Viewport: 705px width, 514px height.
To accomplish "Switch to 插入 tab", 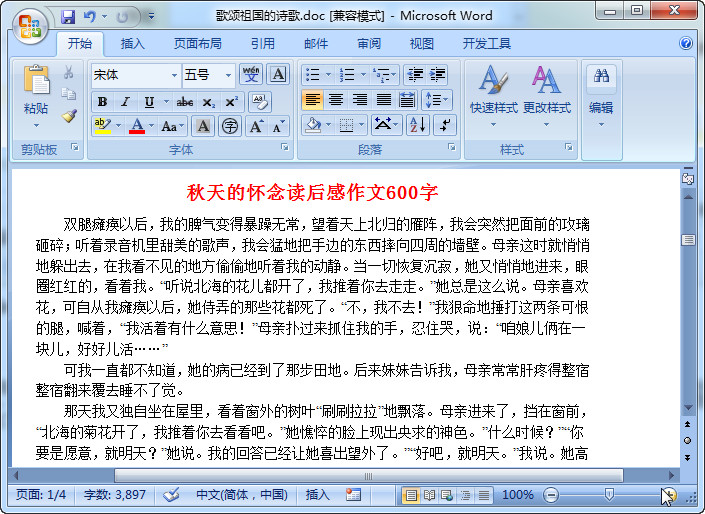I will pos(133,44).
